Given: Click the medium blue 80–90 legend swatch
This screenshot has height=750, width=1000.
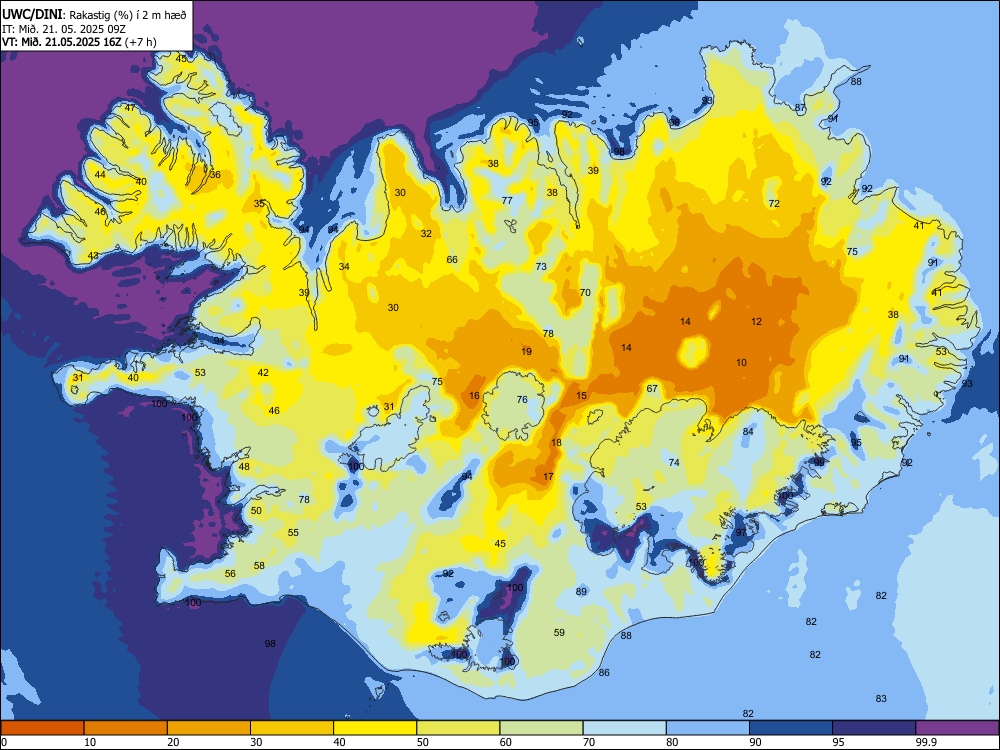Looking at the screenshot, I should pyautogui.click(x=708, y=728).
